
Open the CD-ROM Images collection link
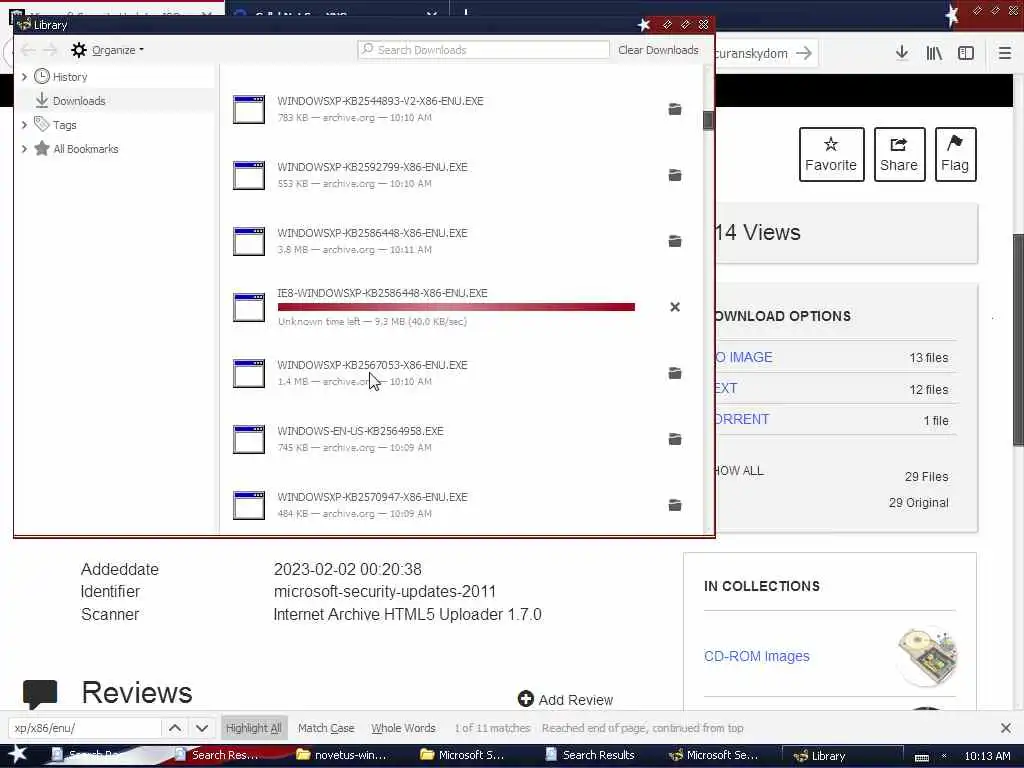(x=756, y=656)
